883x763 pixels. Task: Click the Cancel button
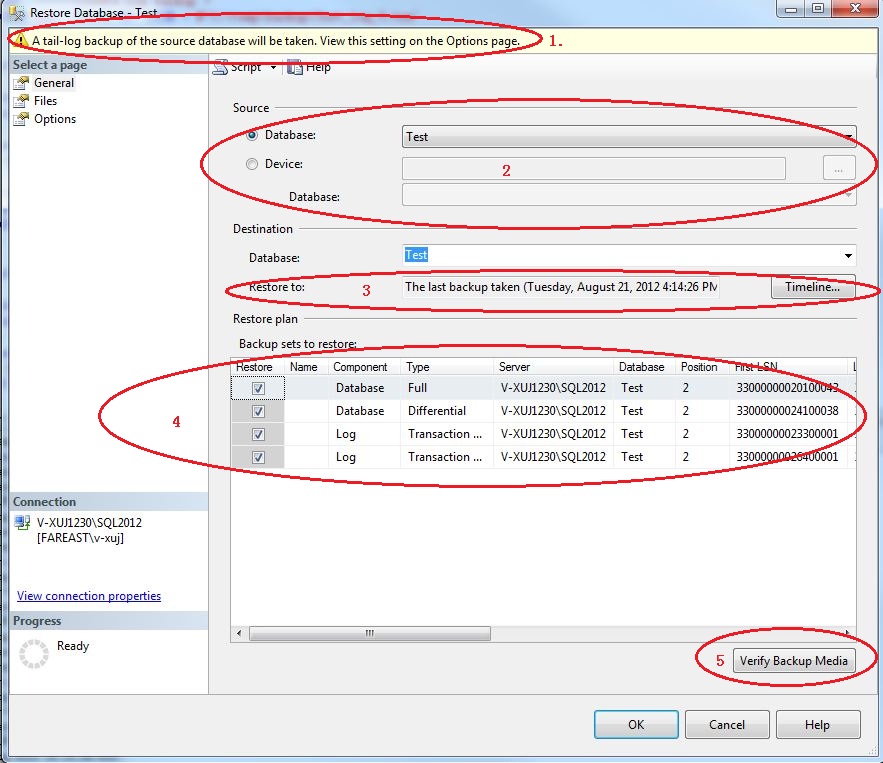click(726, 725)
